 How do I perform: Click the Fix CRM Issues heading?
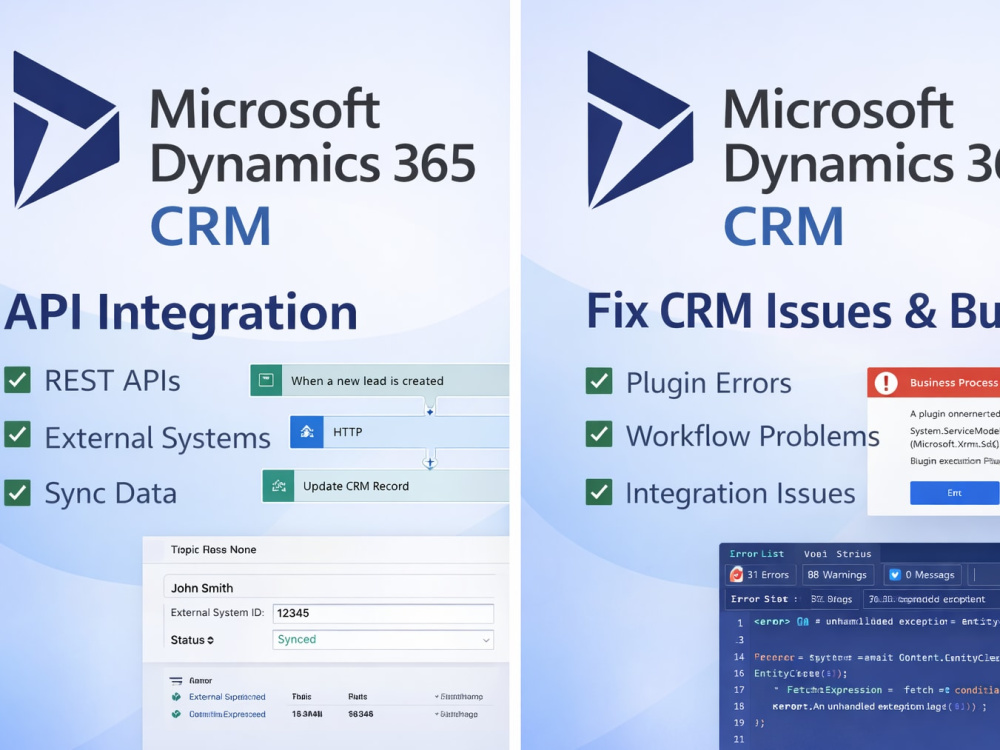point(793,311)
